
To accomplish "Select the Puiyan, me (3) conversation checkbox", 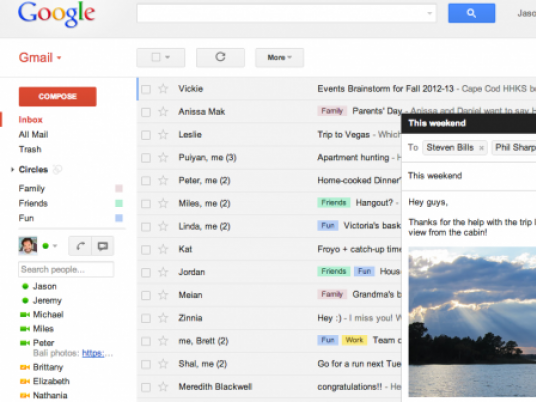I will (x=146, y=158).
